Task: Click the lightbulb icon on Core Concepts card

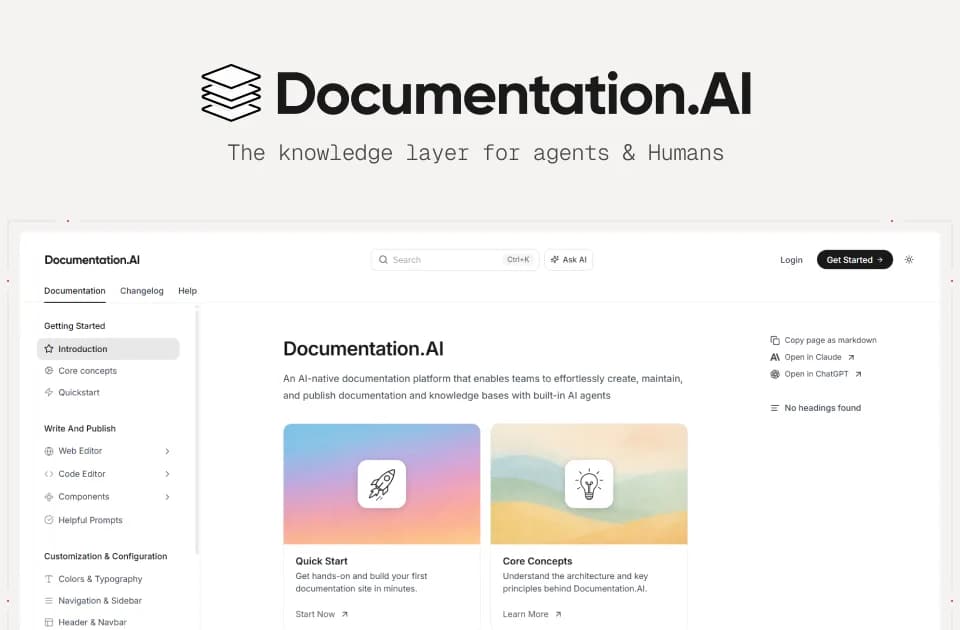Action: point(589,484)
